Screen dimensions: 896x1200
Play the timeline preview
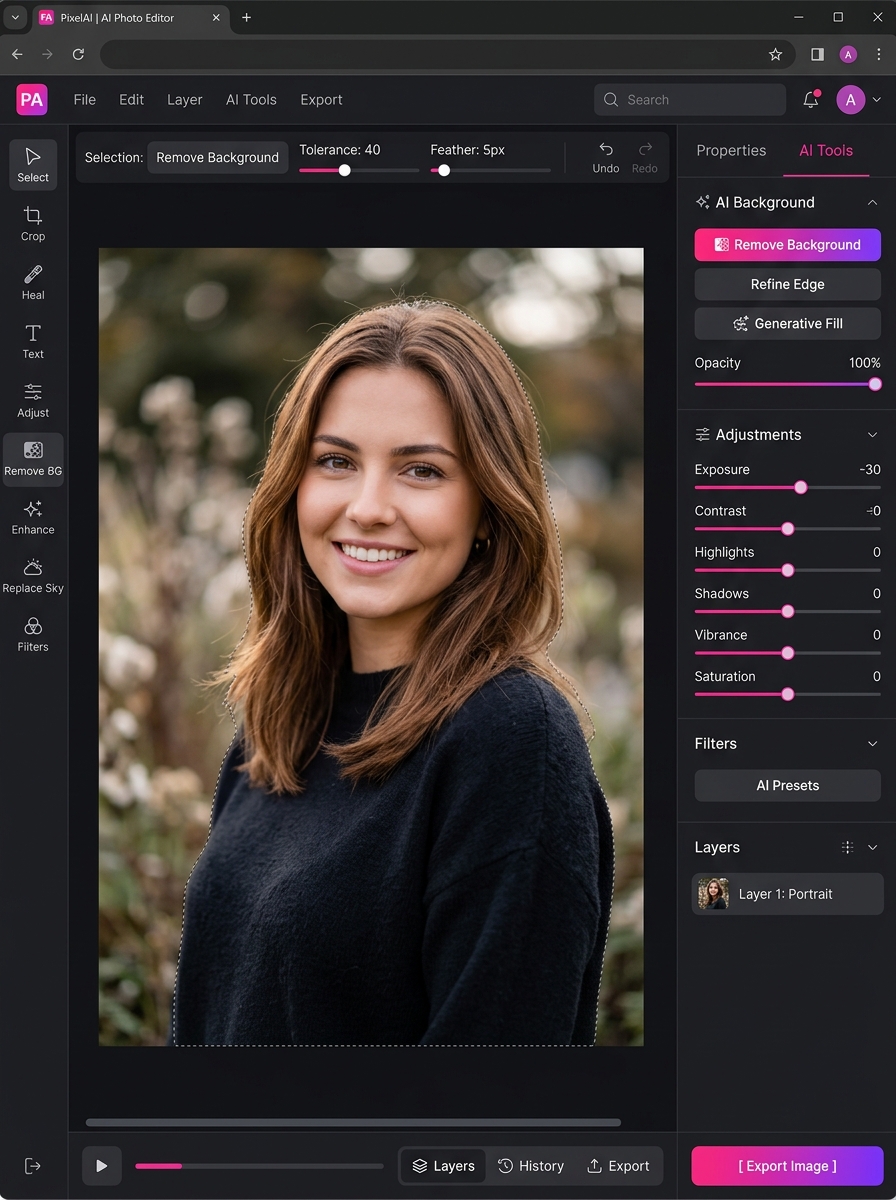point(101,1166)
